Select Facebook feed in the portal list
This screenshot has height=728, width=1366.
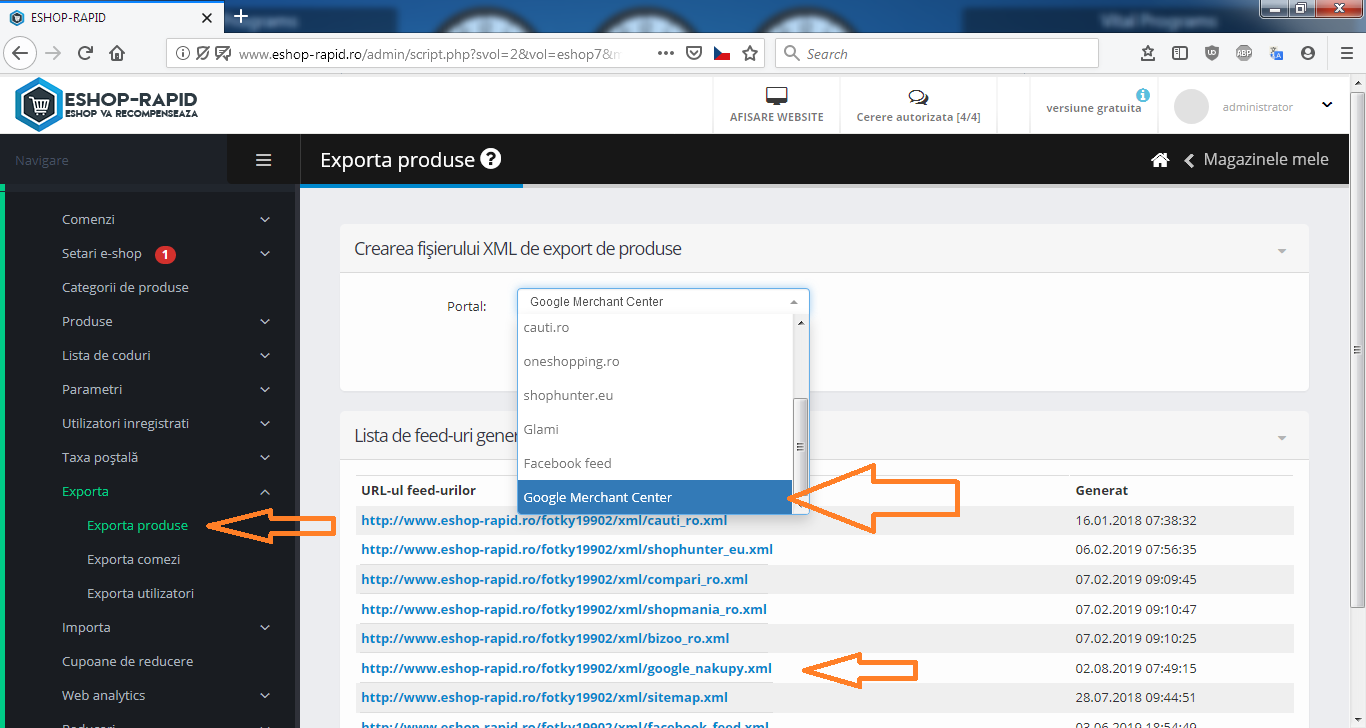coord(655,463)
